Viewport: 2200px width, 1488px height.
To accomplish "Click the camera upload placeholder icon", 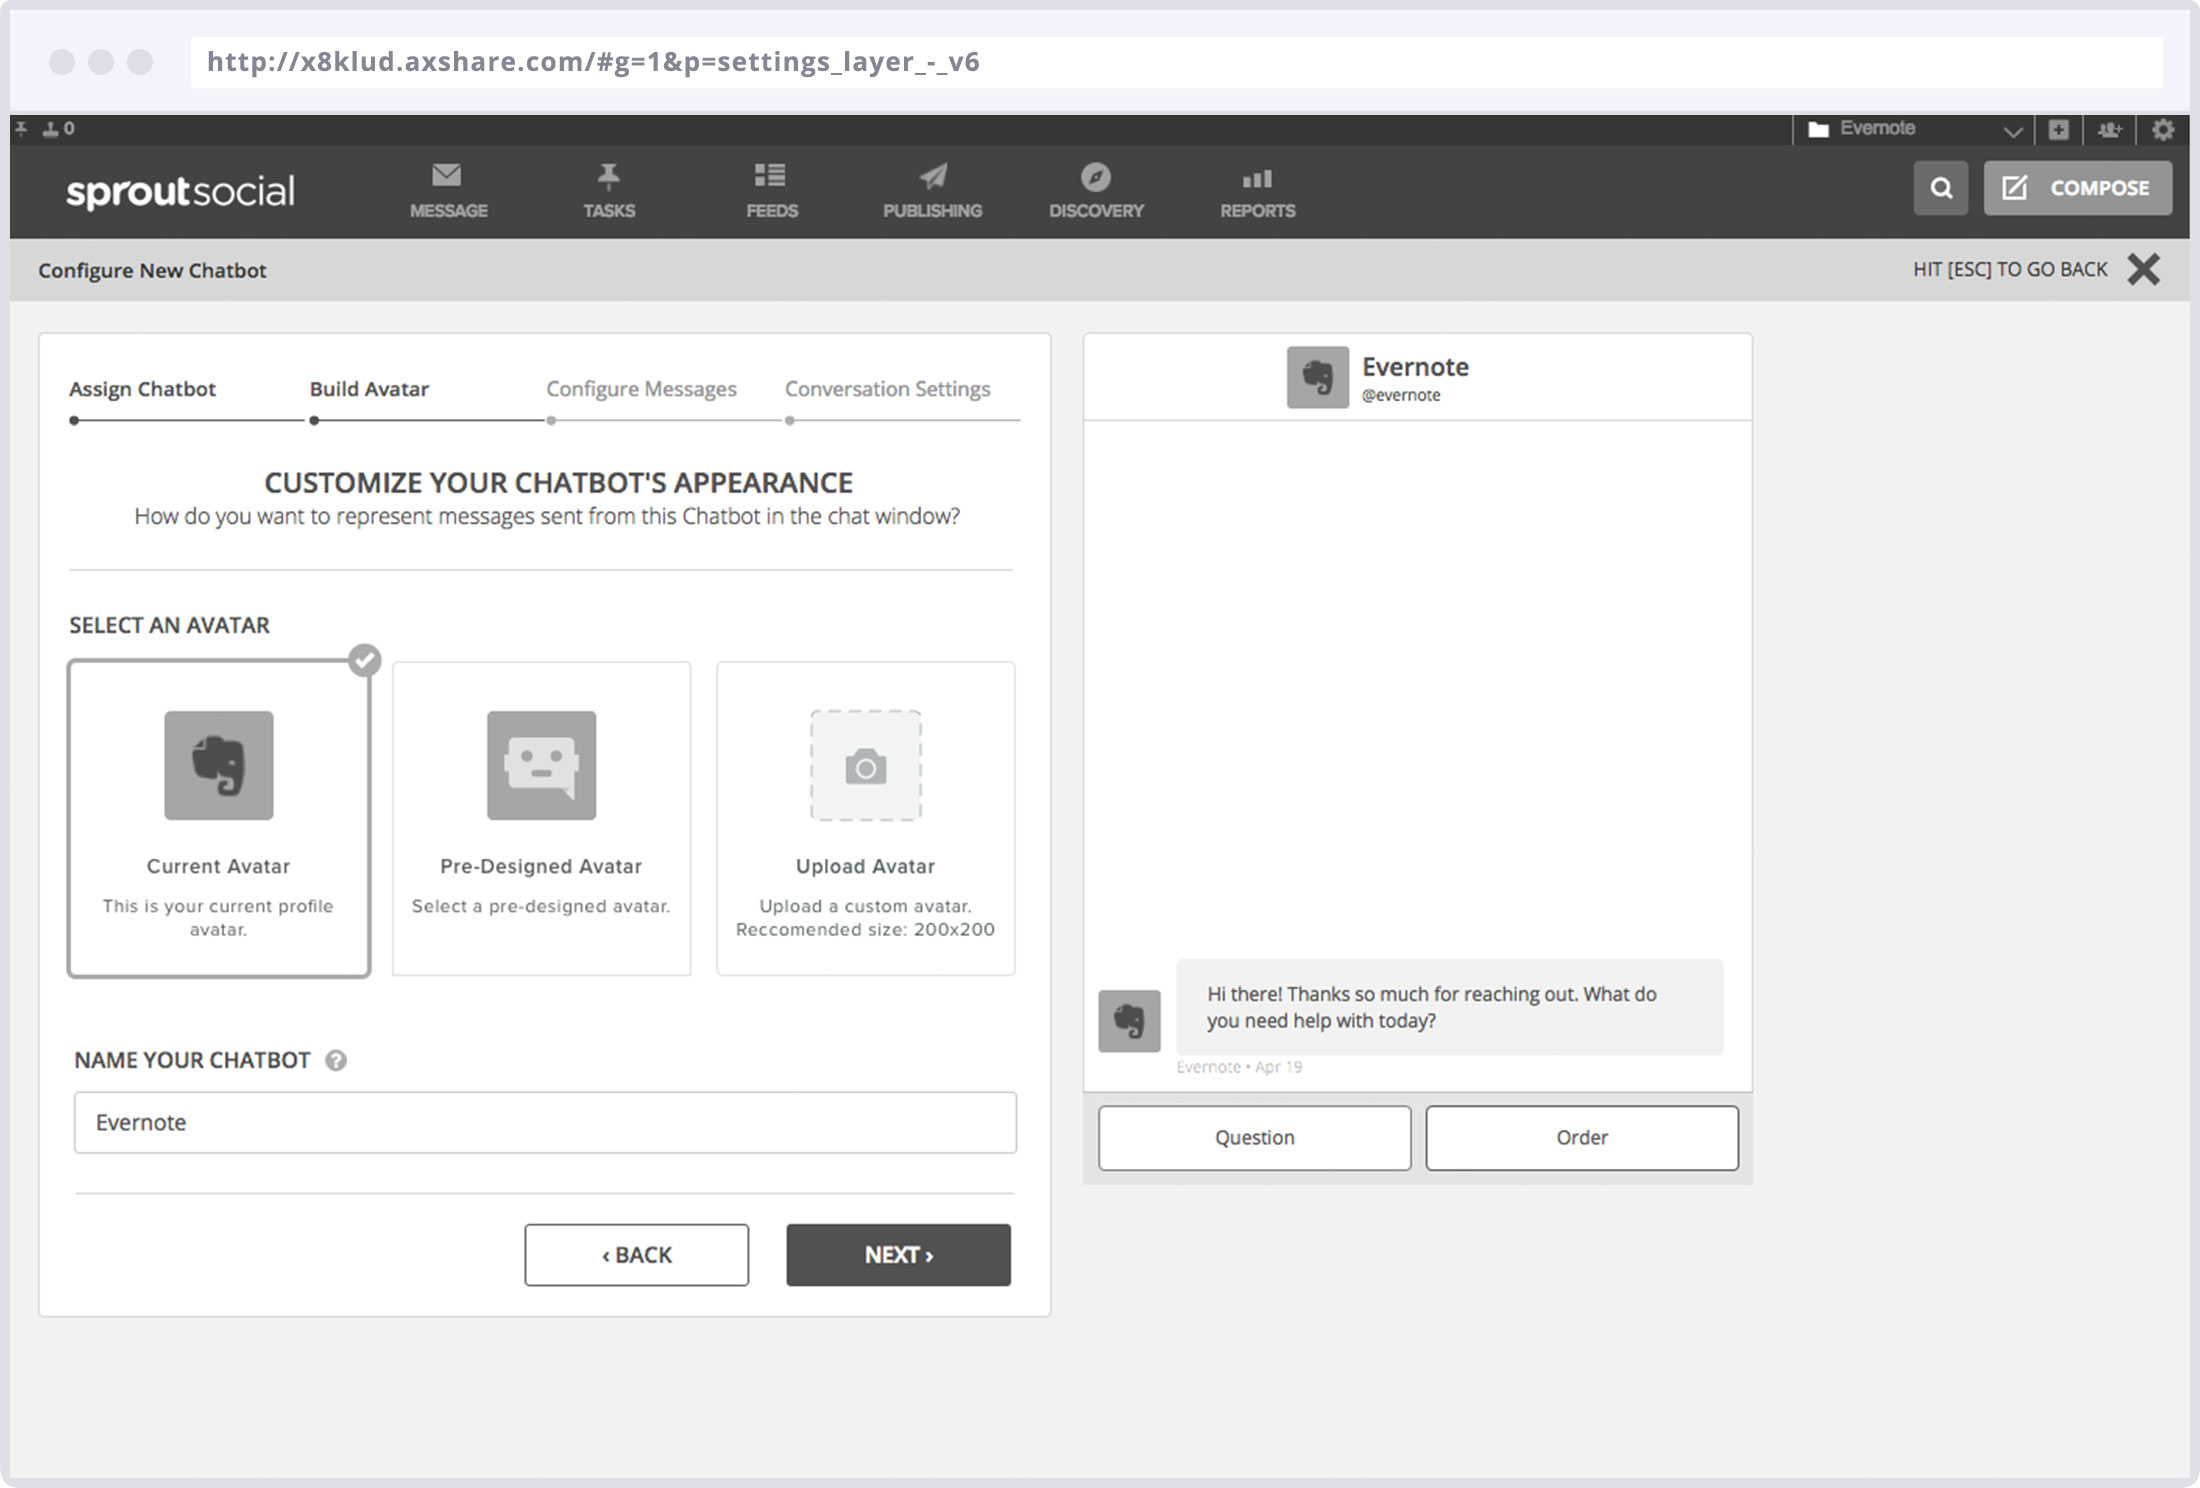I will pyautogui.click(x=865, y=766).
